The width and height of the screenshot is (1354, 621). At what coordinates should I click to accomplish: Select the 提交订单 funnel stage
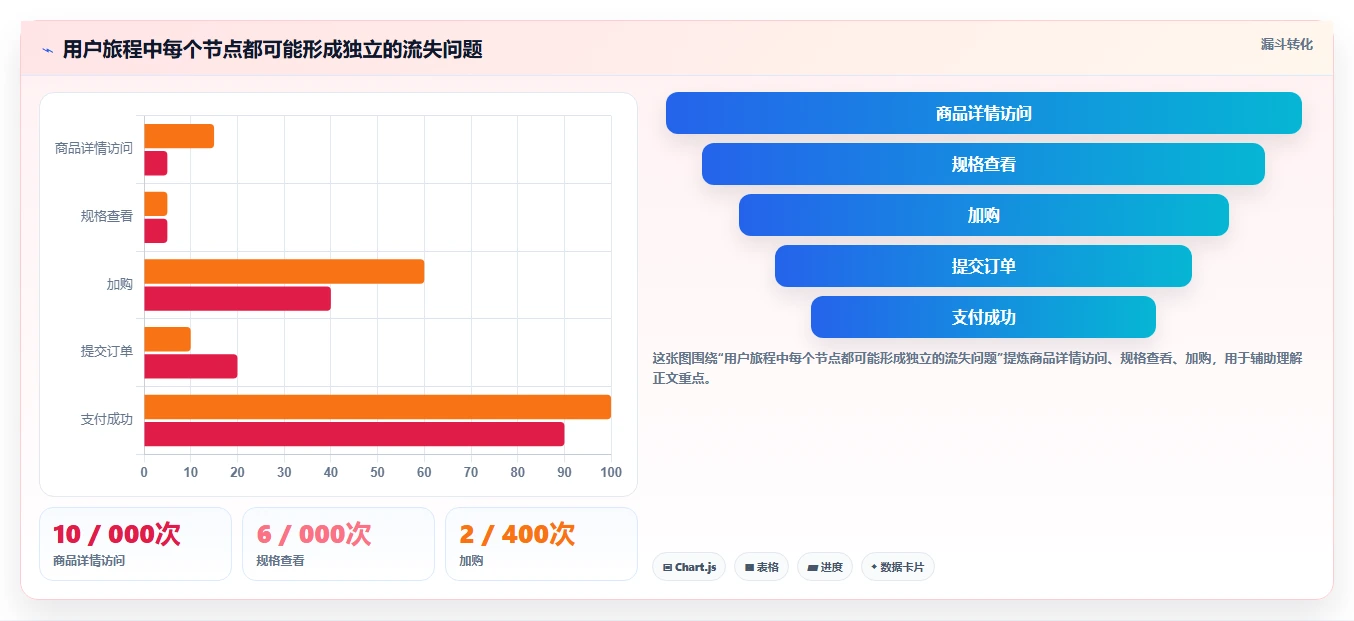984,266
